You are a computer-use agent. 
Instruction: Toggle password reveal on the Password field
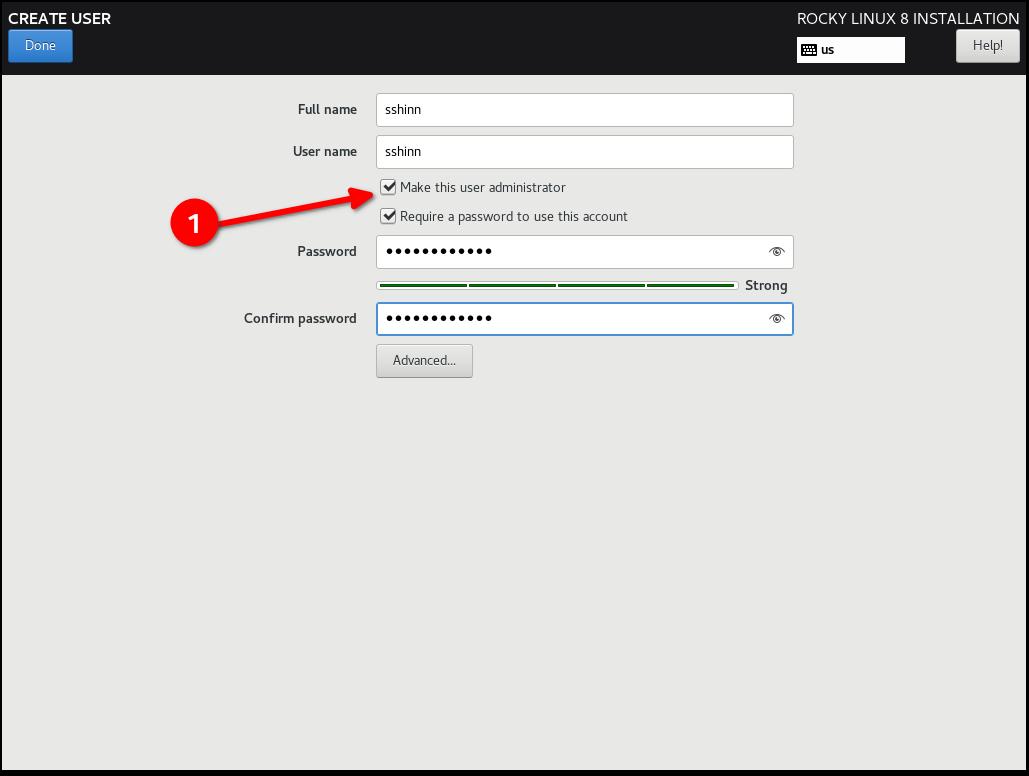click(777, 251)
